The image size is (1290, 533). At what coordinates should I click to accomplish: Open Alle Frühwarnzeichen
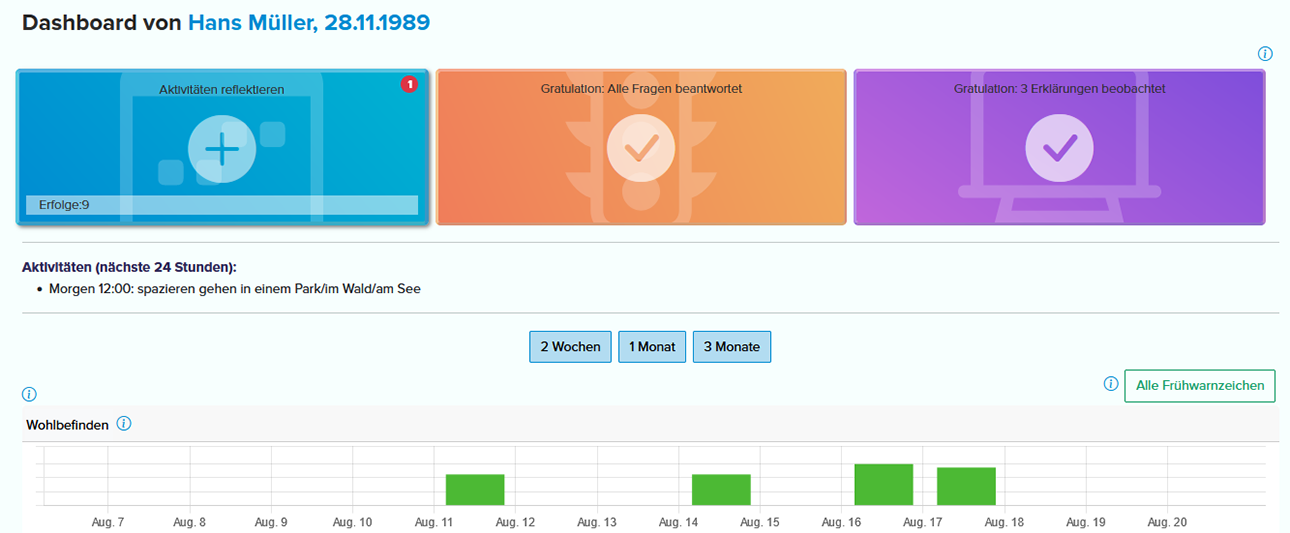1199,385
